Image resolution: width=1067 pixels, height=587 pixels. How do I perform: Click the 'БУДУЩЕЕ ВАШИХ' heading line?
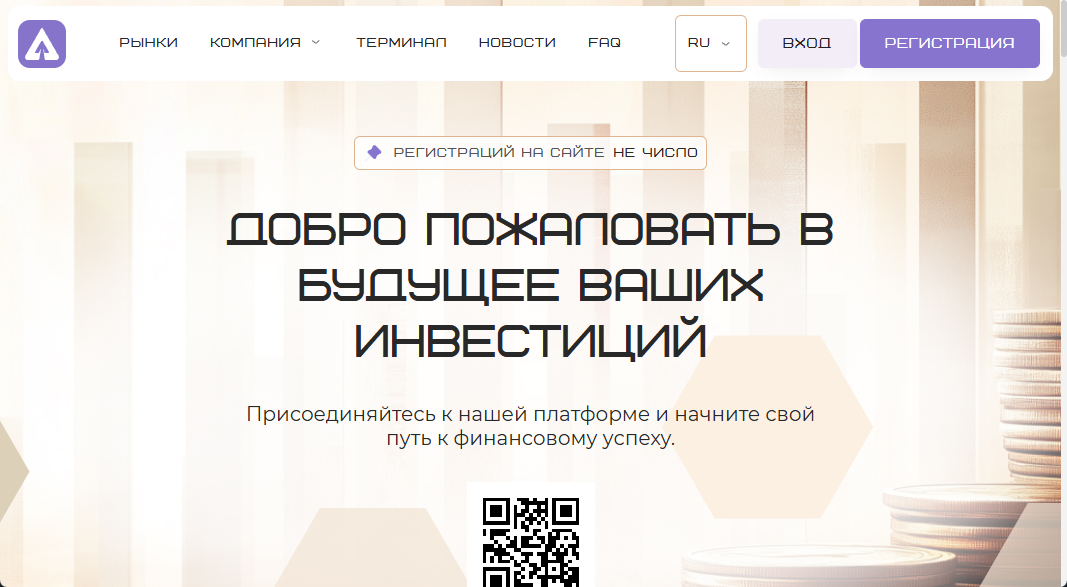pyautogui.click(x=530, y=285)
